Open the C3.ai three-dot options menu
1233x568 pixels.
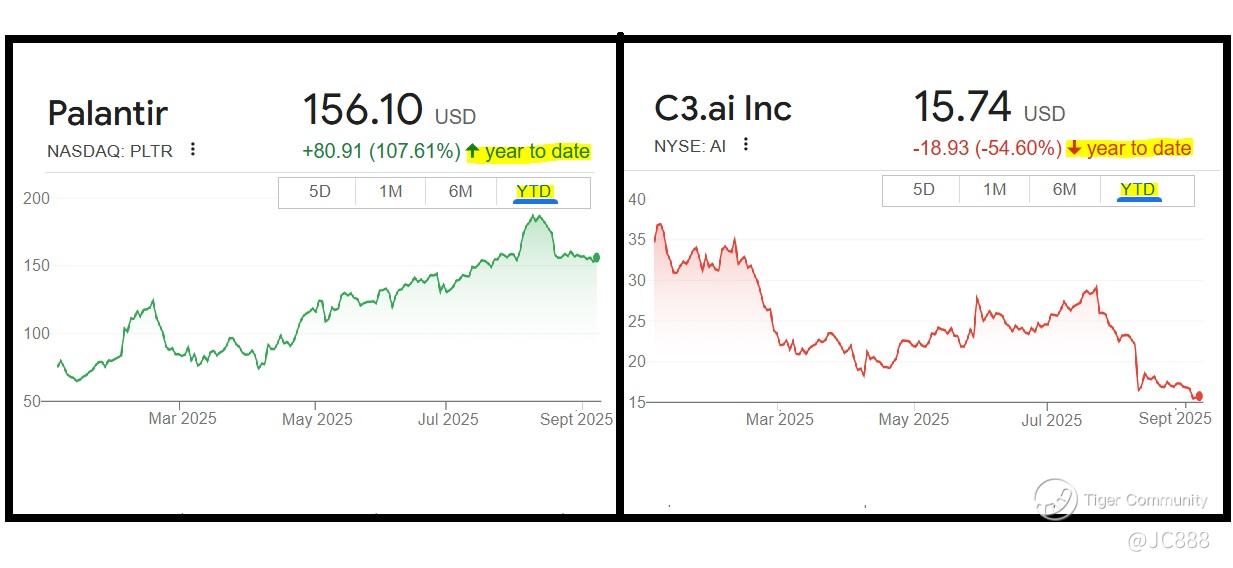tap(745, 145)
